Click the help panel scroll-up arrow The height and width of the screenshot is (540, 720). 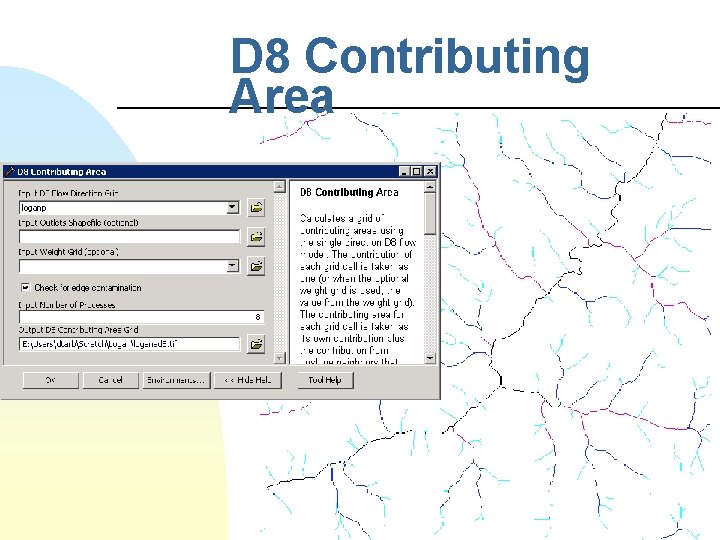(430, 187)
